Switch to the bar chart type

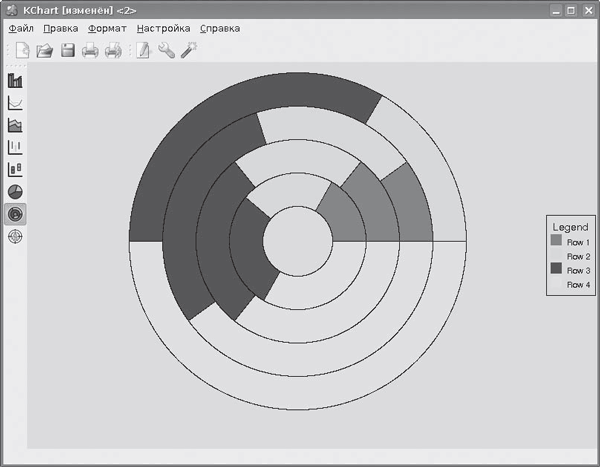16,81
